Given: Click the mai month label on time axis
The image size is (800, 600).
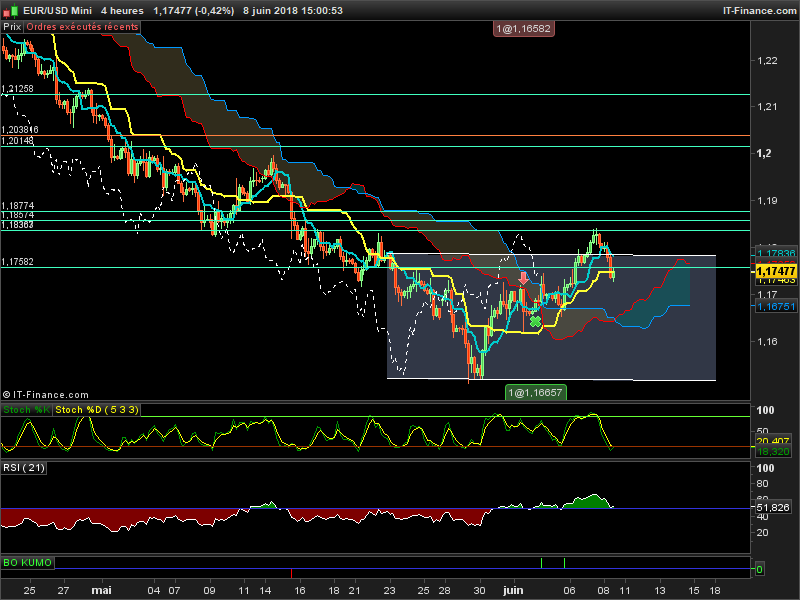Looking at the screenshot, I should pos(102,590).
